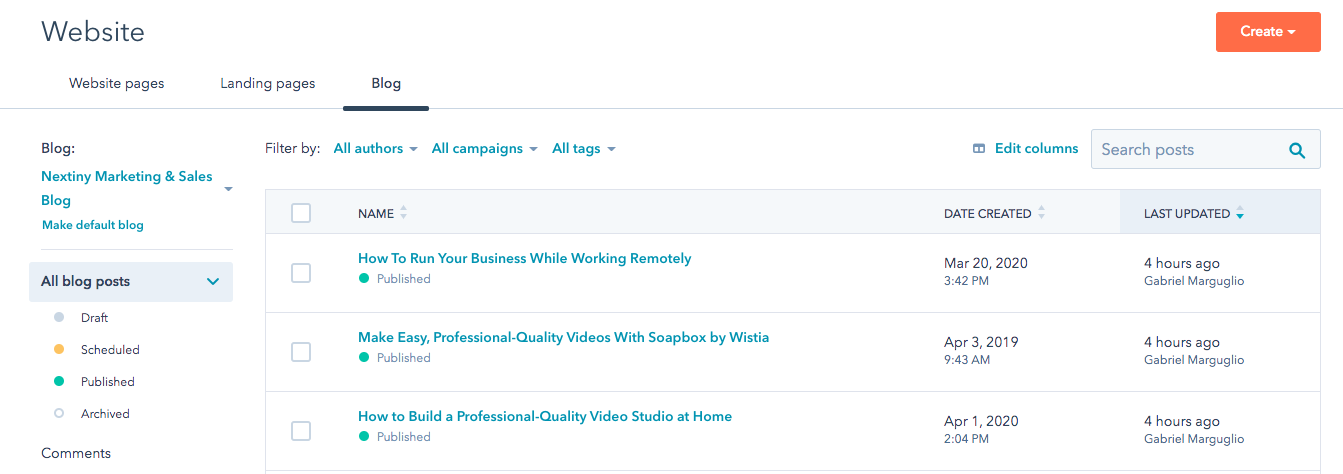Select the Working Remotely post checkbox
1343x474 pixels.
[x=301, y=273]
